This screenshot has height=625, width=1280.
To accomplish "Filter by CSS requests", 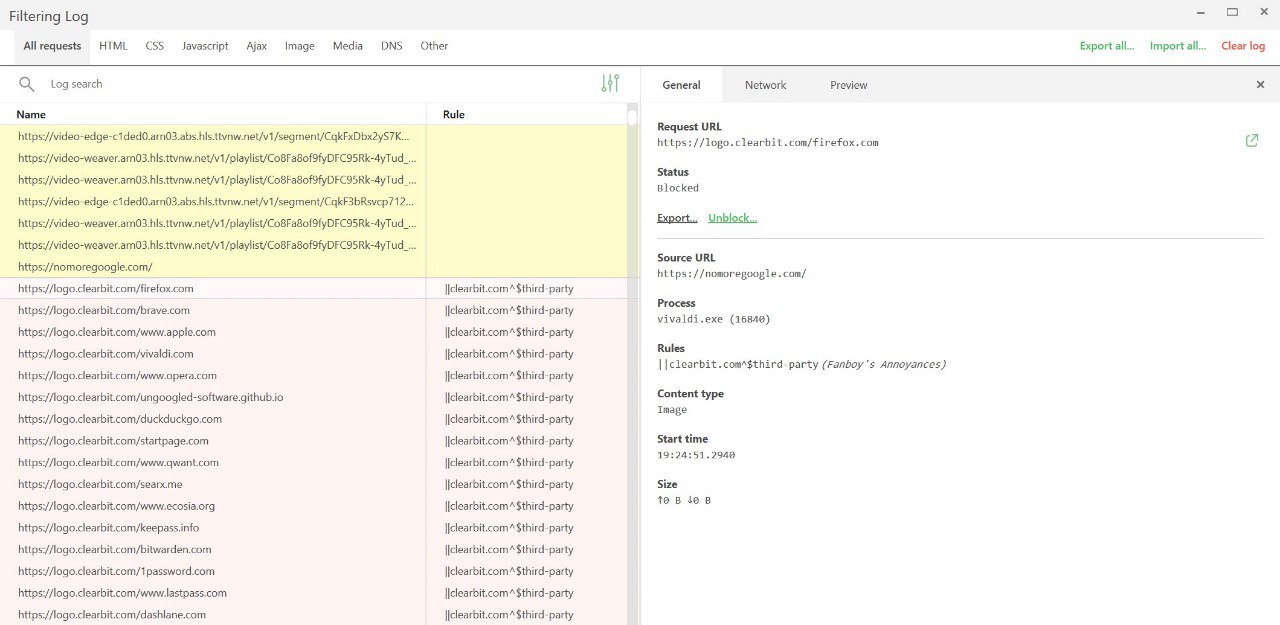I will [155, 46].
